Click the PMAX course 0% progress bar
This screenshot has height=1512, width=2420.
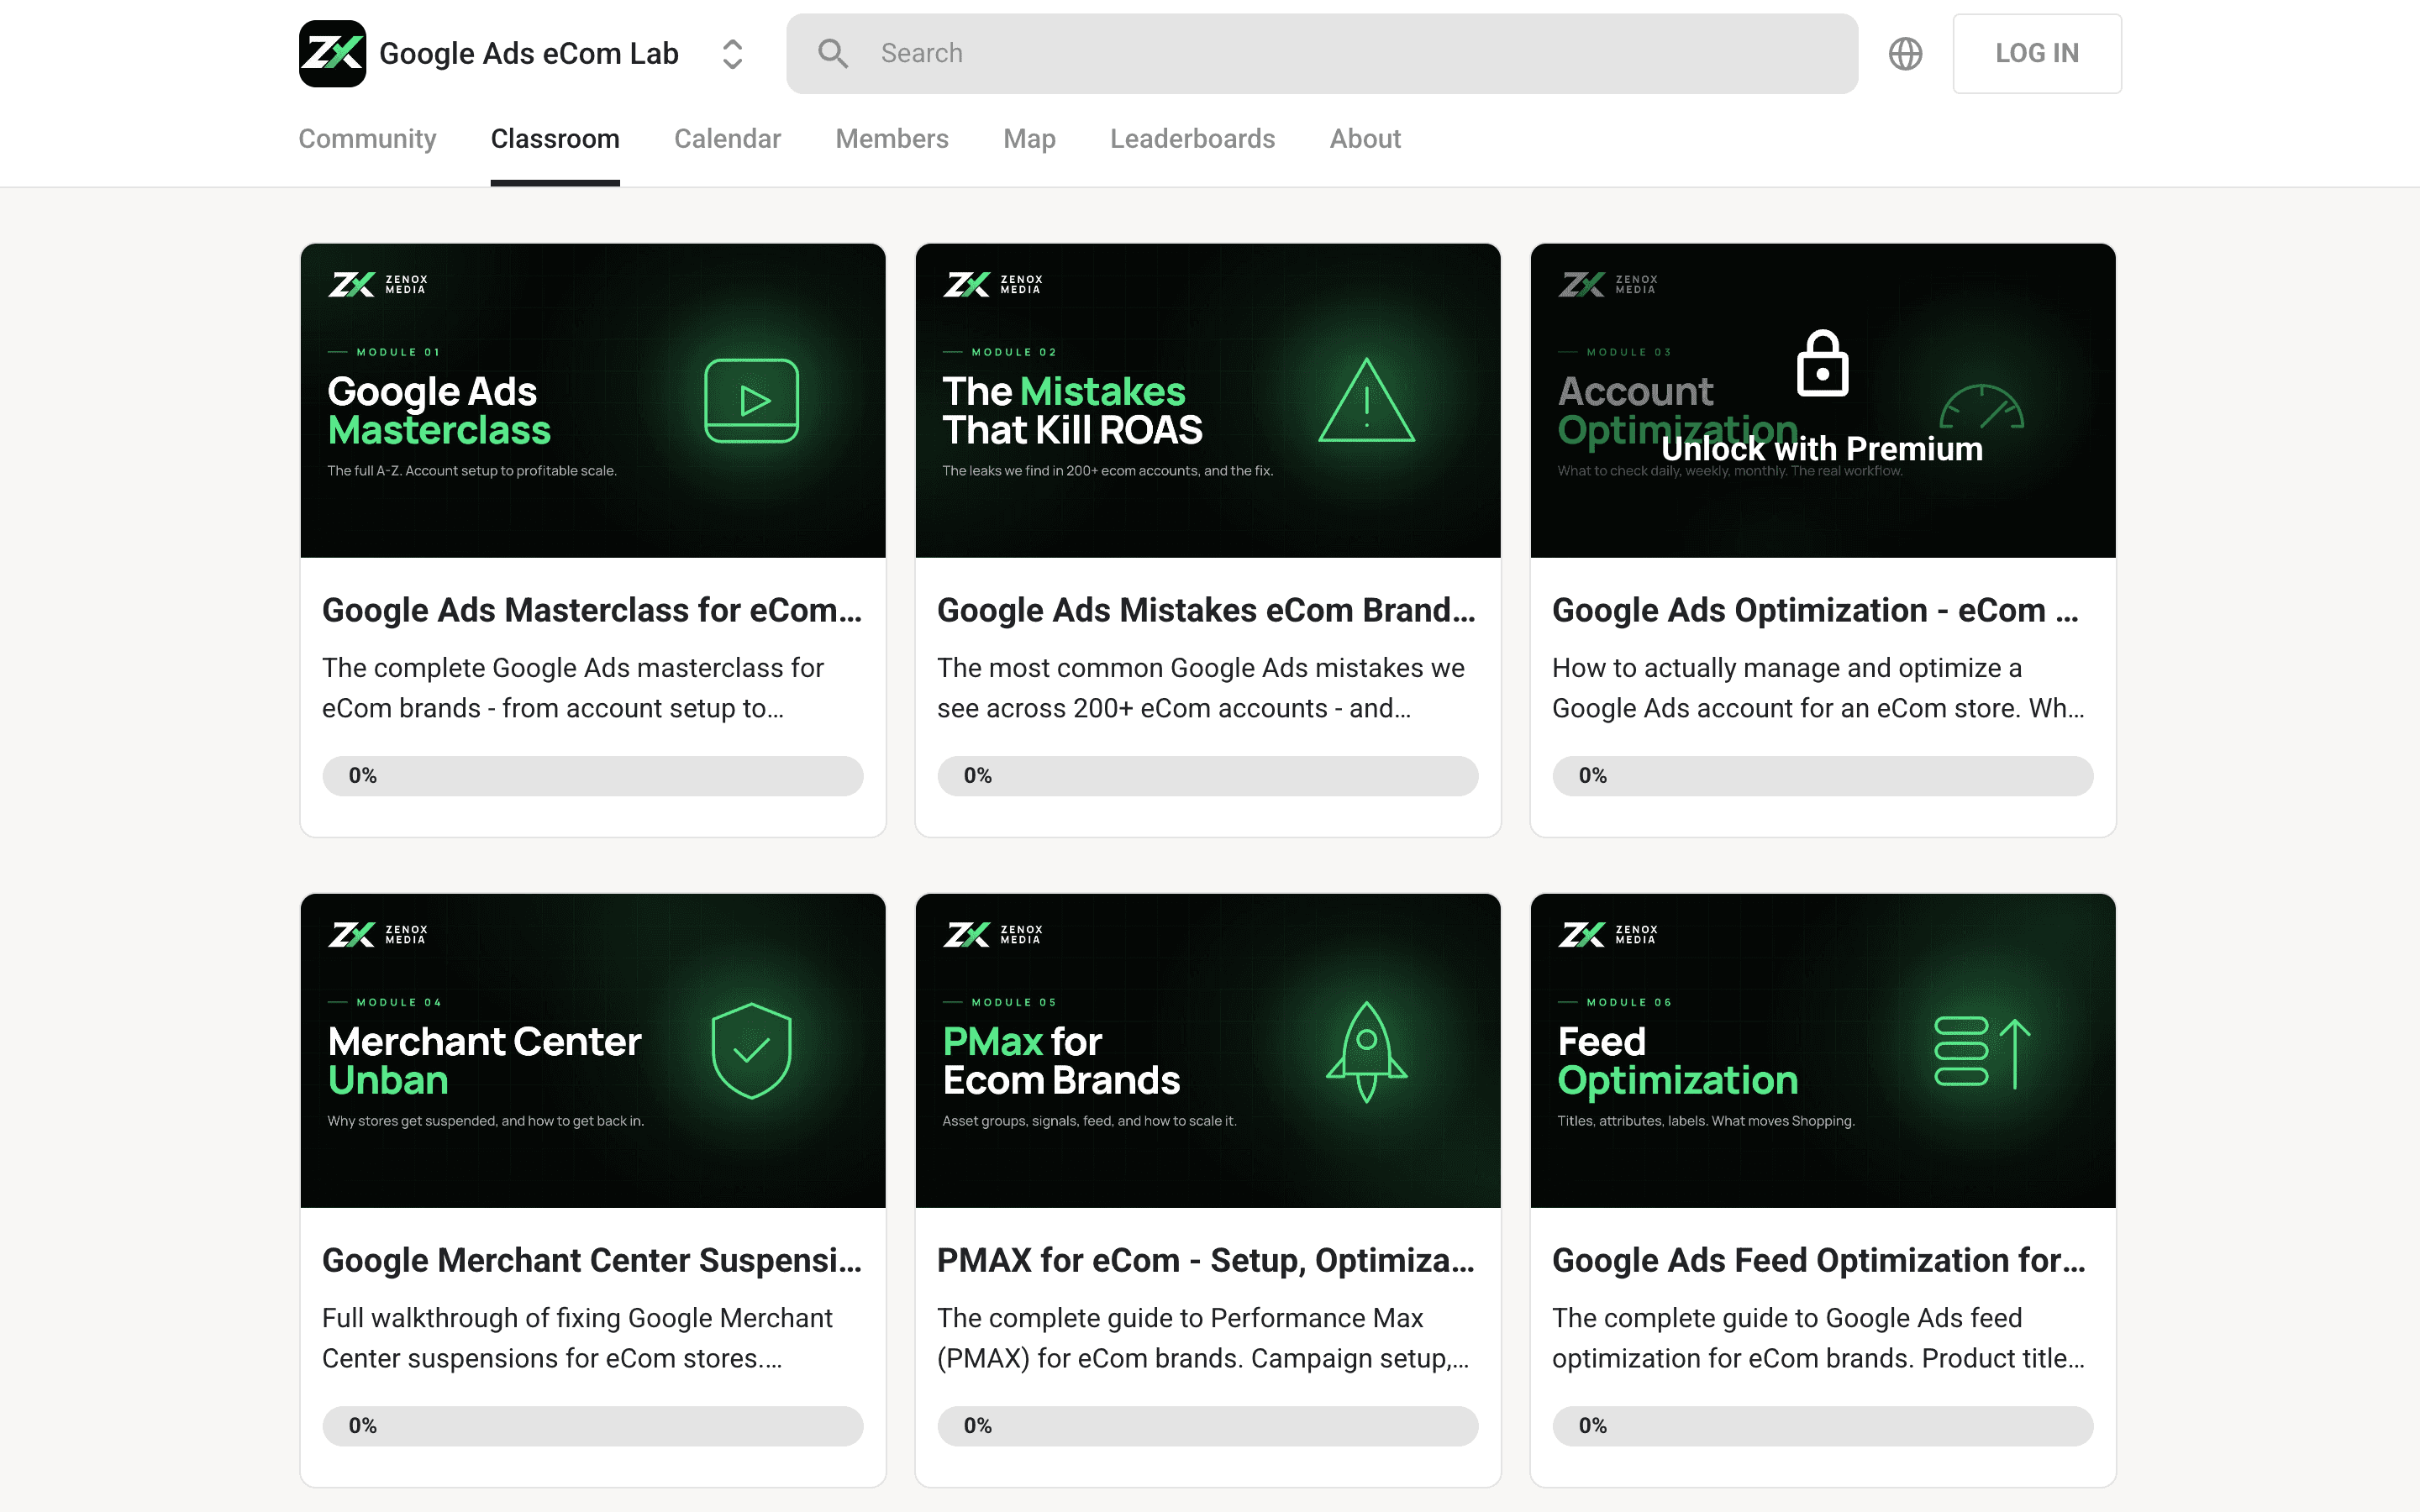tap(1207, 1426)
